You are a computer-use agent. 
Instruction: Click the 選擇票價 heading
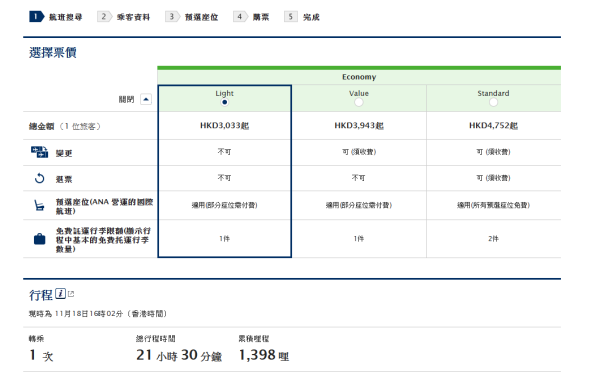pyautogui.click(x=53, y=52)
